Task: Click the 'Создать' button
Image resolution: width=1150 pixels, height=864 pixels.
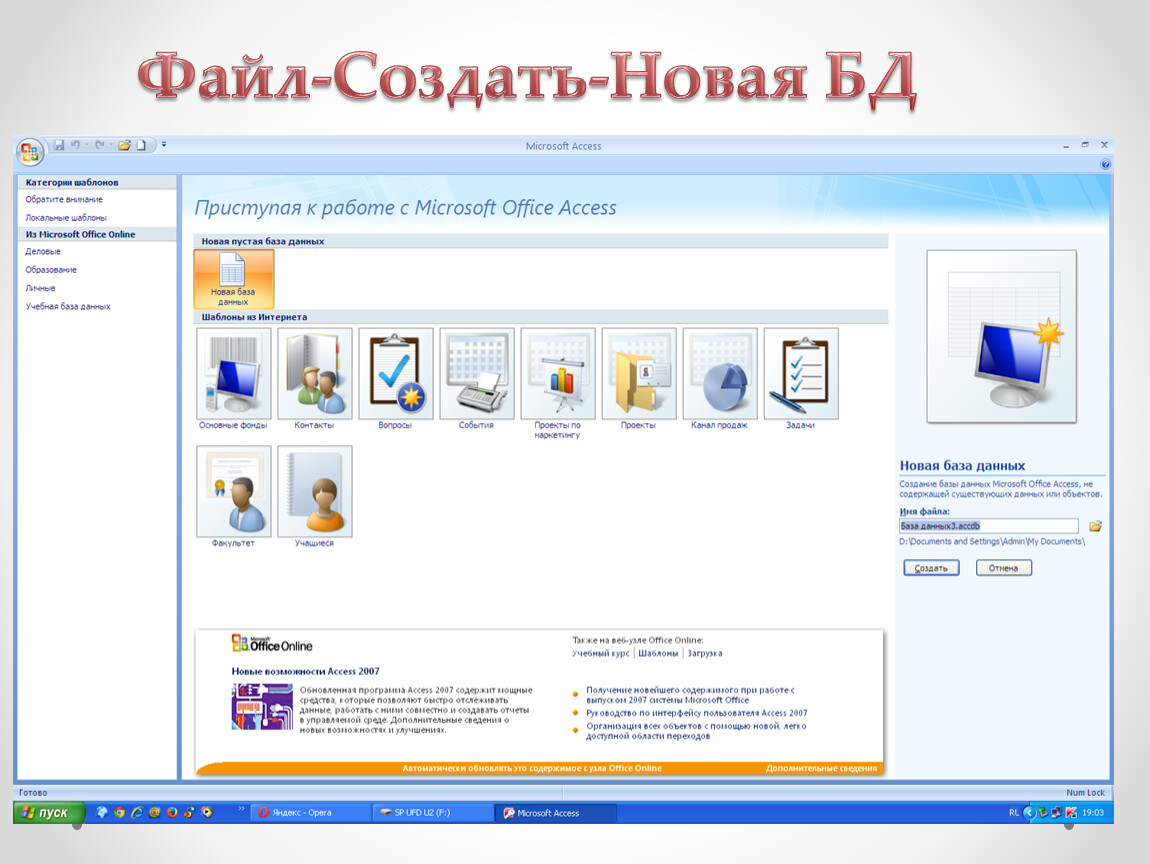Action: point(931,568)
